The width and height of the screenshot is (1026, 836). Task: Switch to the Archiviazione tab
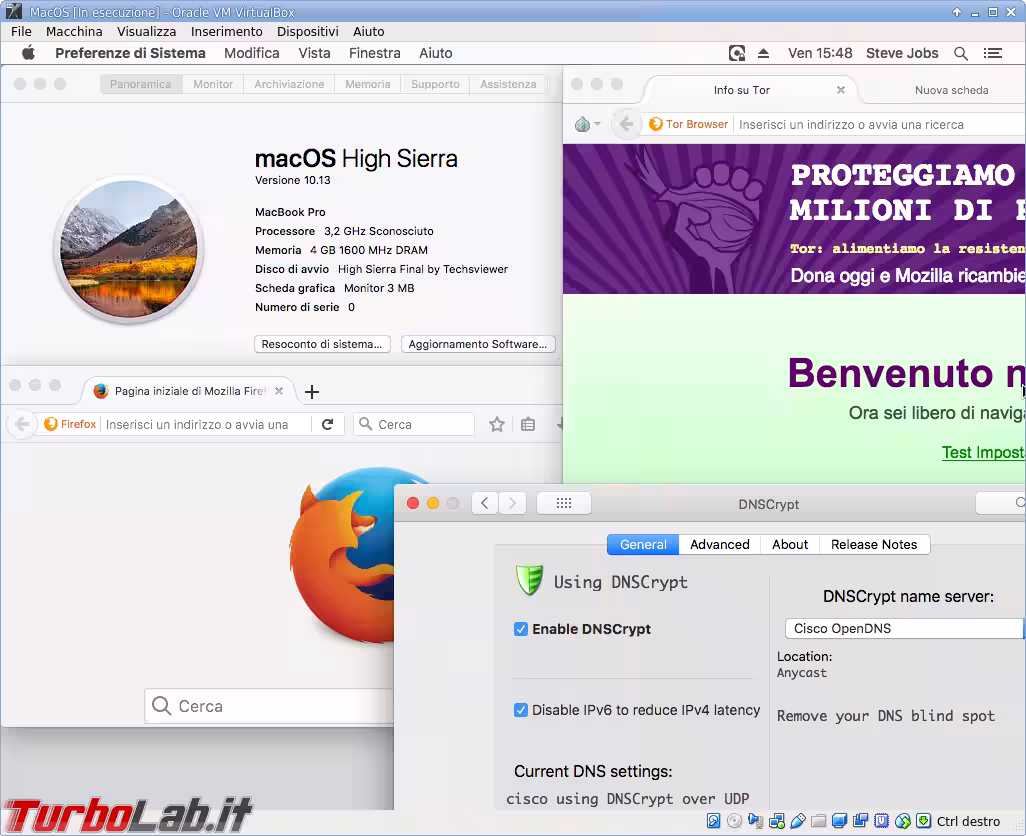tap(289, 84)
